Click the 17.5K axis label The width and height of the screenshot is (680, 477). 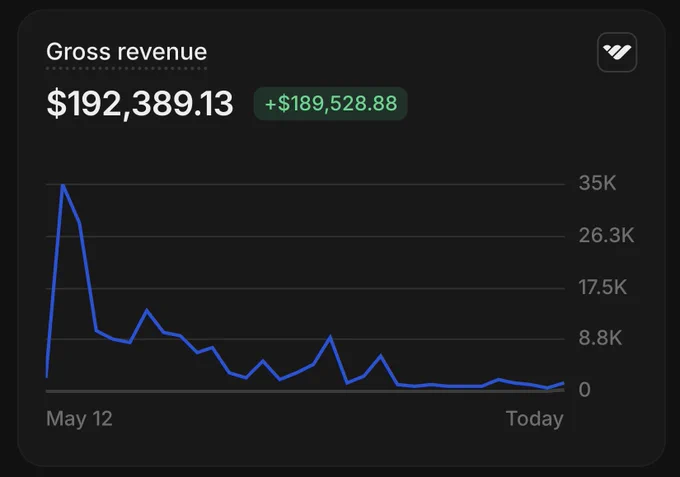click(x=602, y=287)
